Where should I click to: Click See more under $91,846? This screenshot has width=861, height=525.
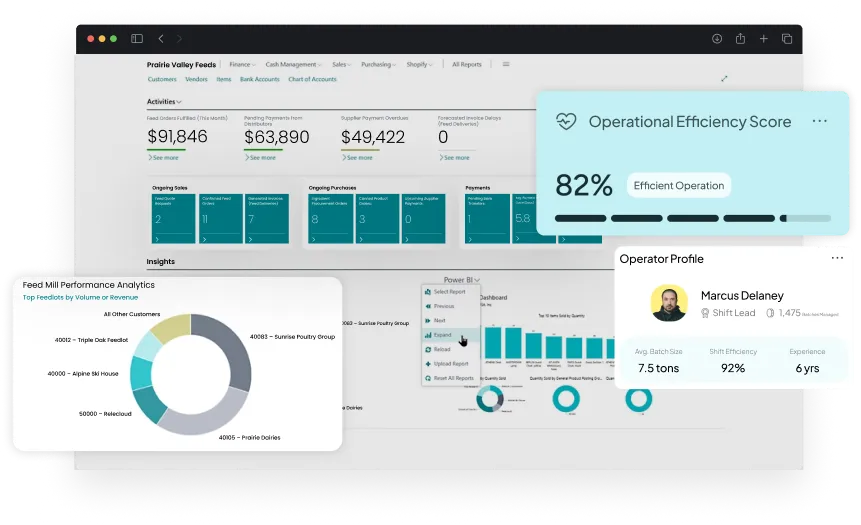(164, 157)
